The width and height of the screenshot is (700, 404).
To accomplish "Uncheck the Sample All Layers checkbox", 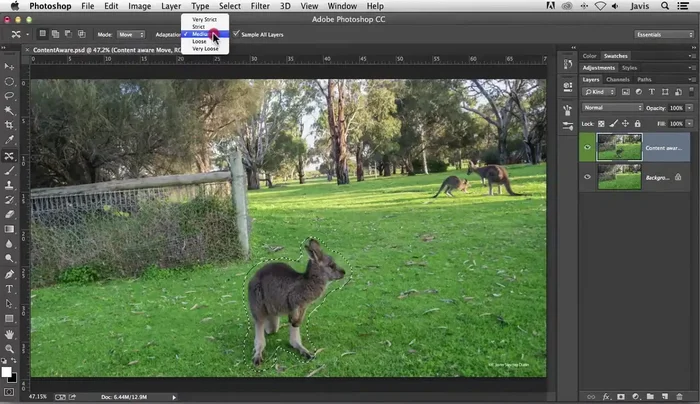I will [x=237, y=34].
